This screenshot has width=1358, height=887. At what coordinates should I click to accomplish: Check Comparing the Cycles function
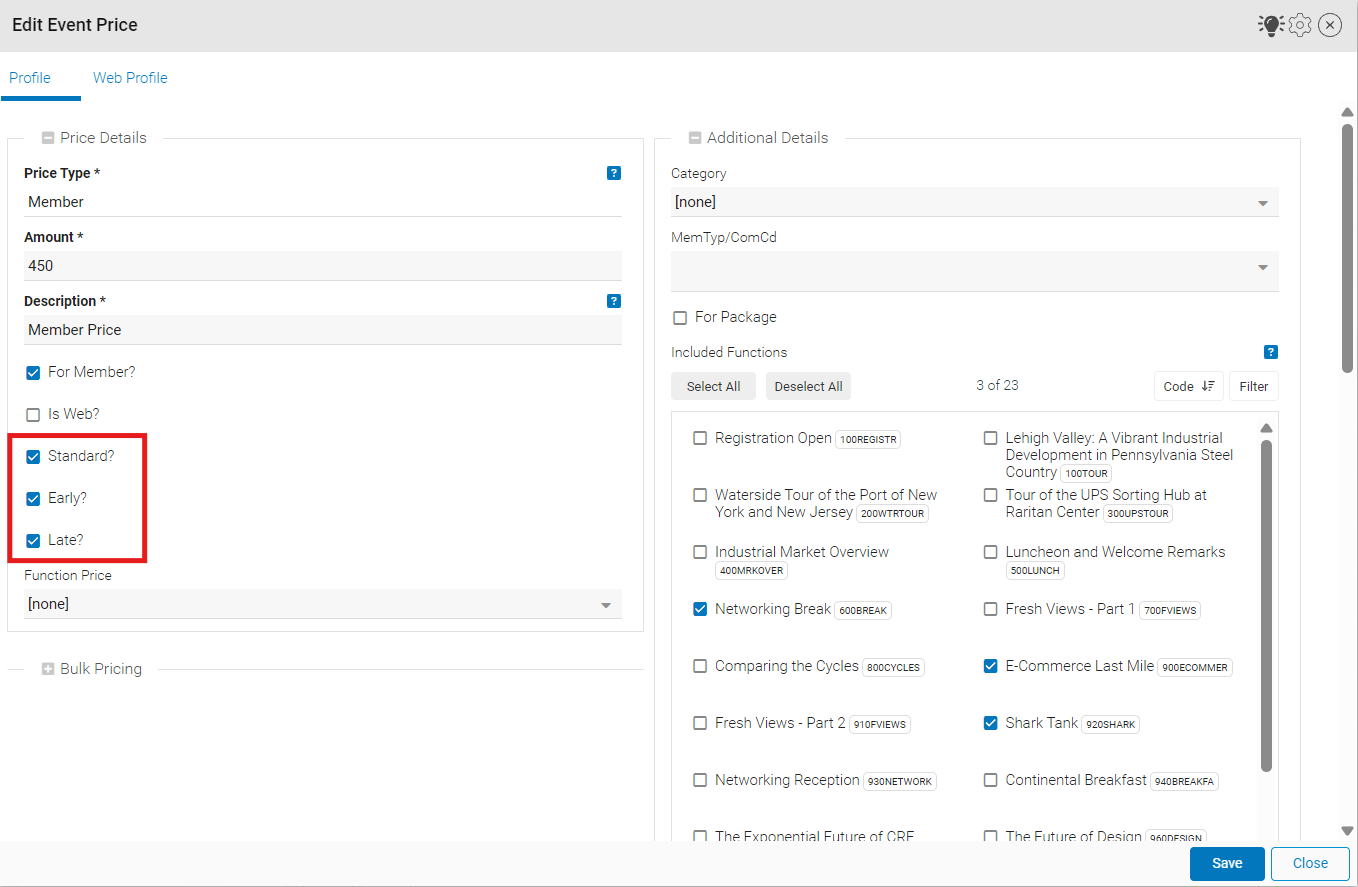click(x=700, y=666)
